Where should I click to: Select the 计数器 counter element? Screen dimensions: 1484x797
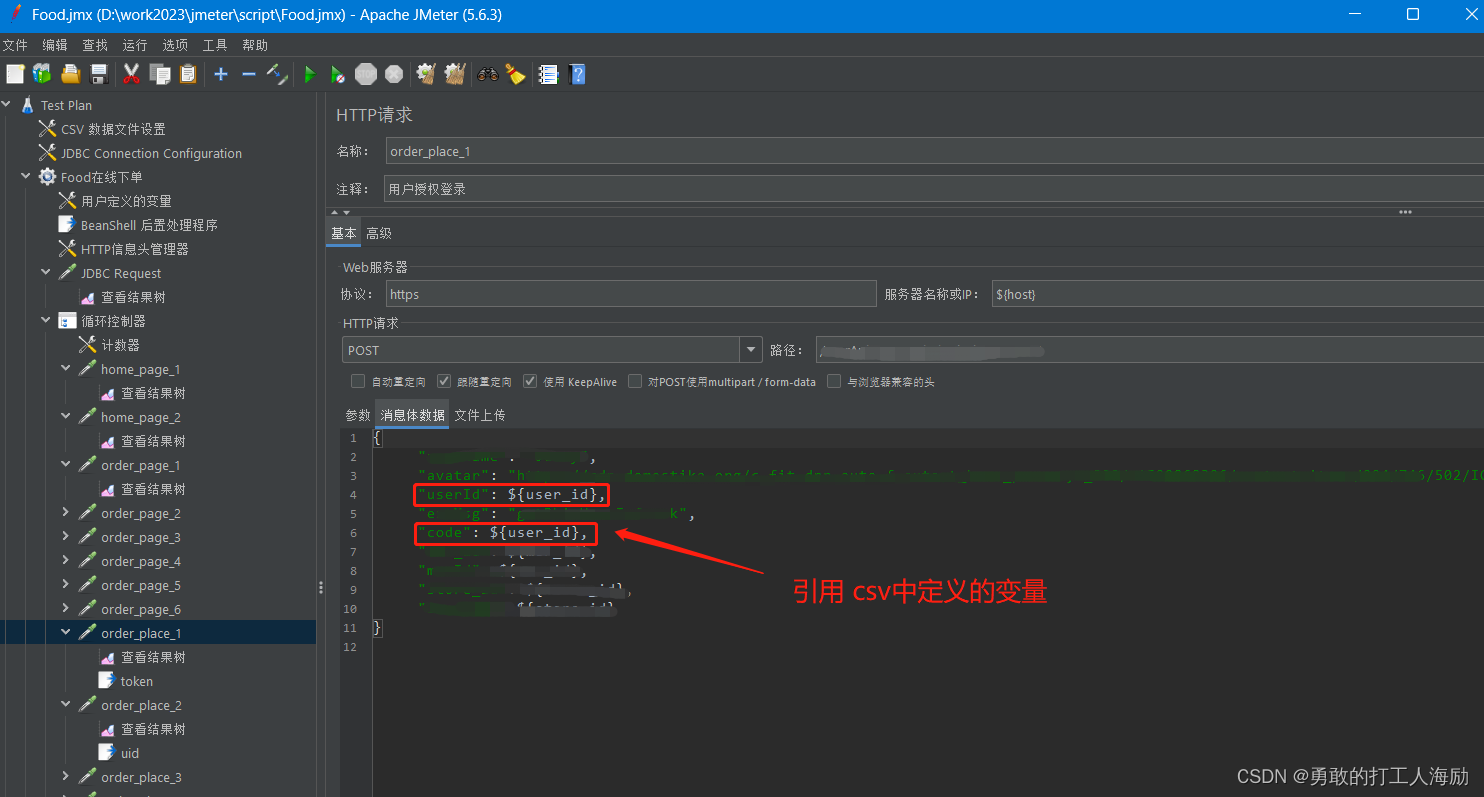coord(110,345)
